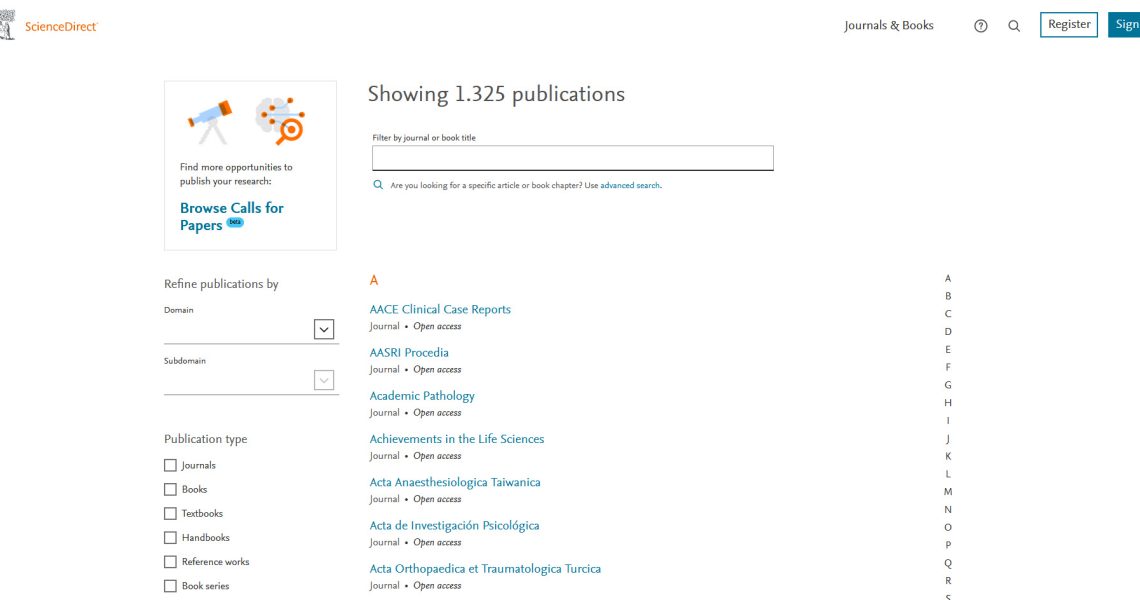Click the filter by journal title field
This screenshot has width=1140, height=600.
click(572, 158)
